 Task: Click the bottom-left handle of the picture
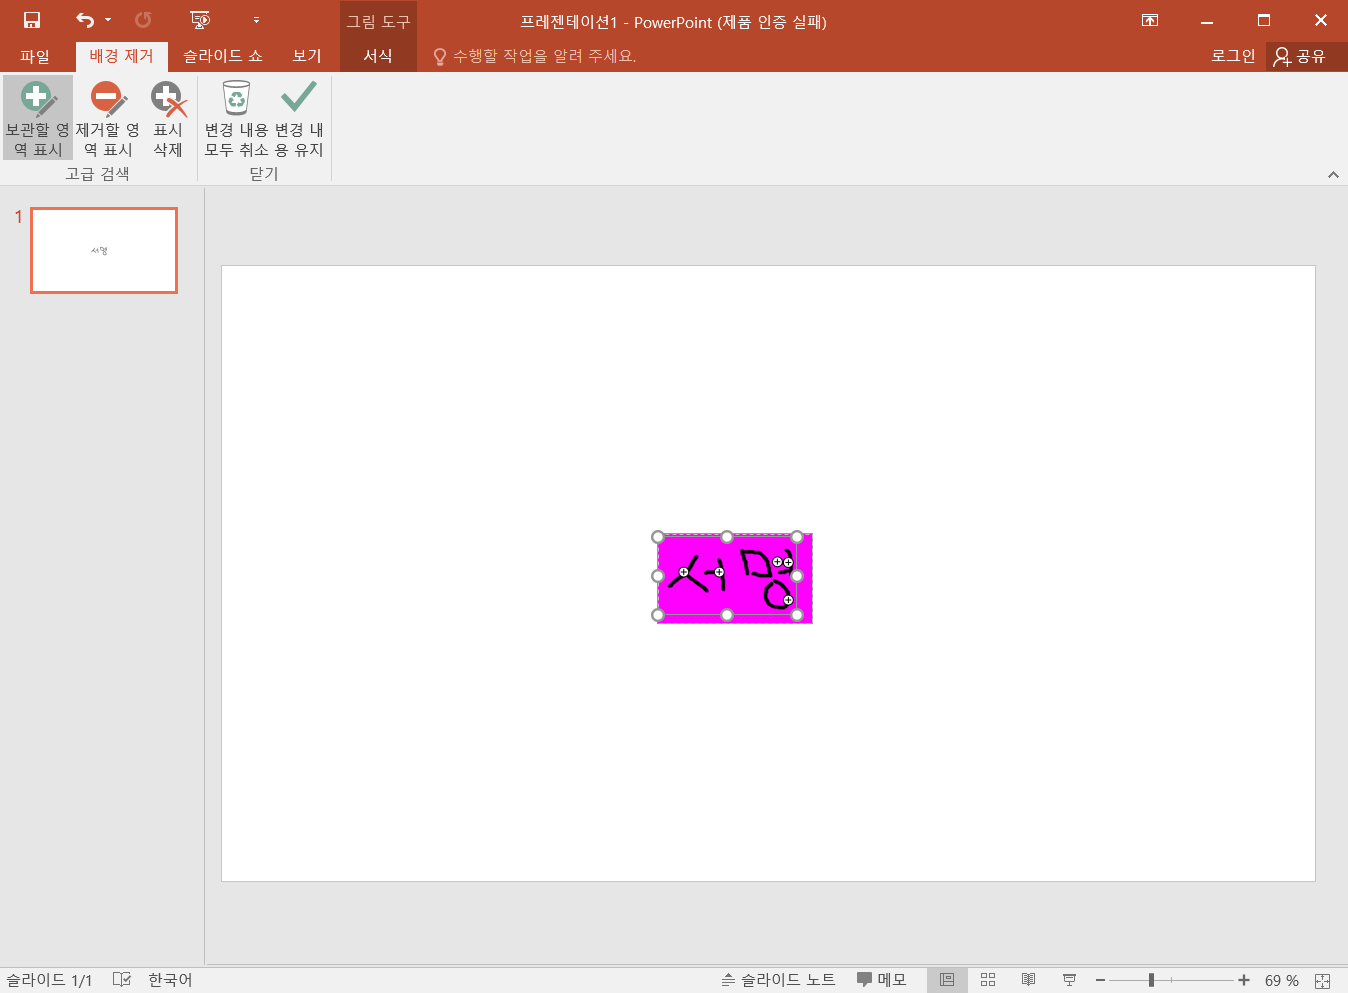[658, 615]
